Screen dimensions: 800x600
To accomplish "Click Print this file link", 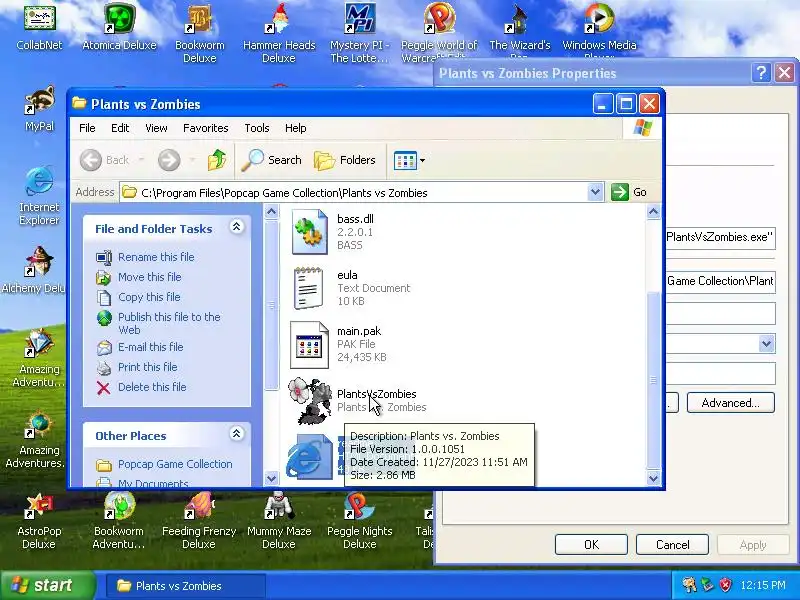I will tap(147, 366).
